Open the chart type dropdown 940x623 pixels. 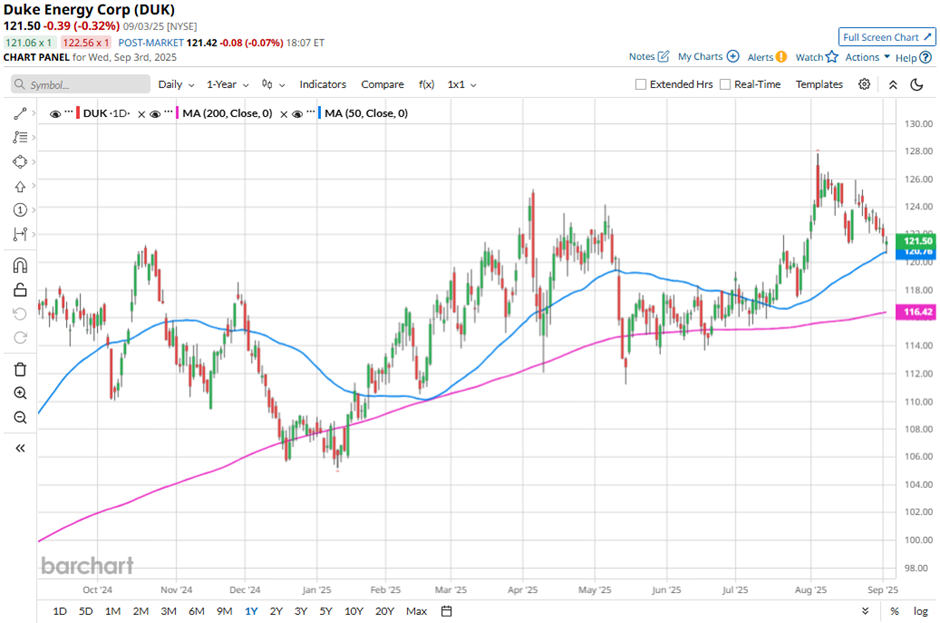(273, 85)
